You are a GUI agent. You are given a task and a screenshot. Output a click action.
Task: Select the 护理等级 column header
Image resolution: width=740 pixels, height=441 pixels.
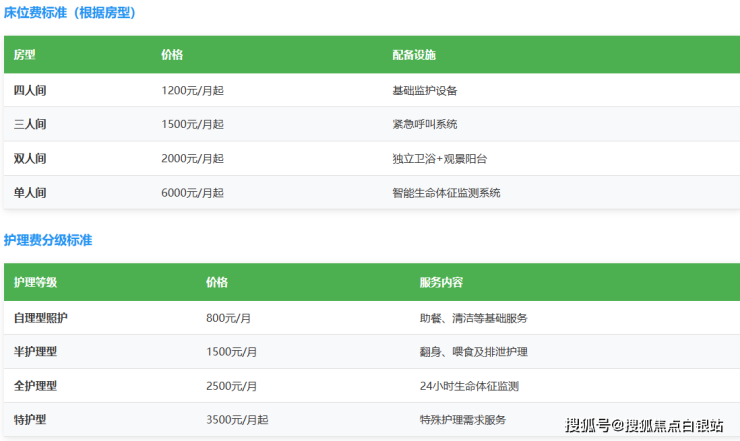pos(35,283)
